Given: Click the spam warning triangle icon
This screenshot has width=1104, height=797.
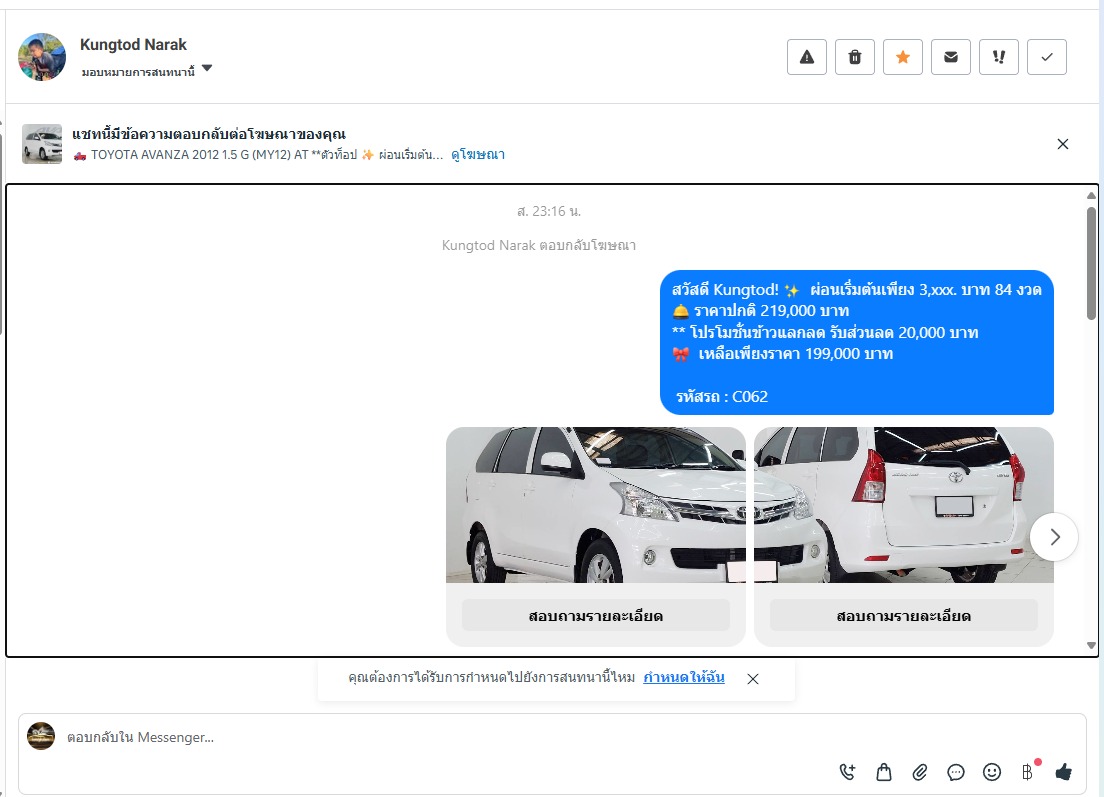Looking at the screenshot, I should pyautogui.click(x=807, y=57).
